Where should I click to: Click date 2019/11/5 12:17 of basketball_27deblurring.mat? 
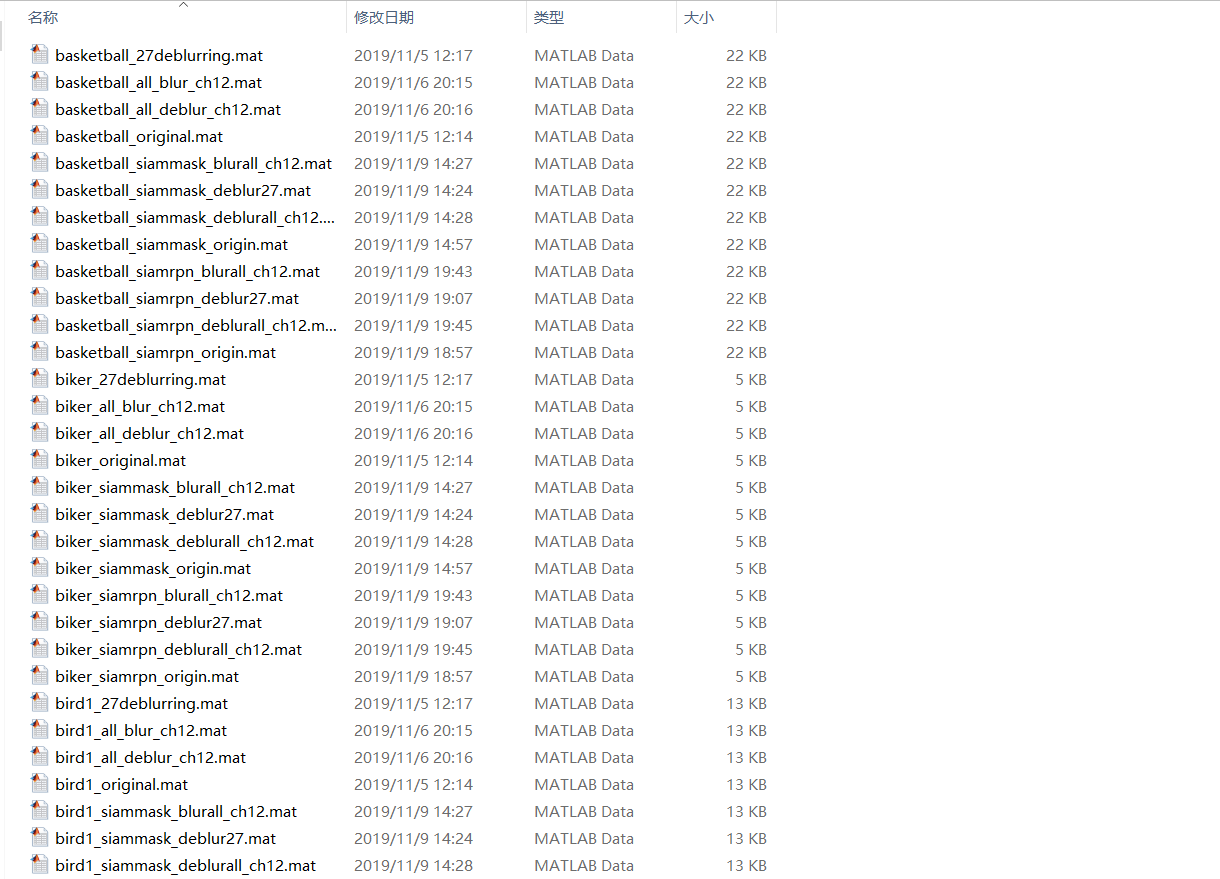tap(413, 55)
